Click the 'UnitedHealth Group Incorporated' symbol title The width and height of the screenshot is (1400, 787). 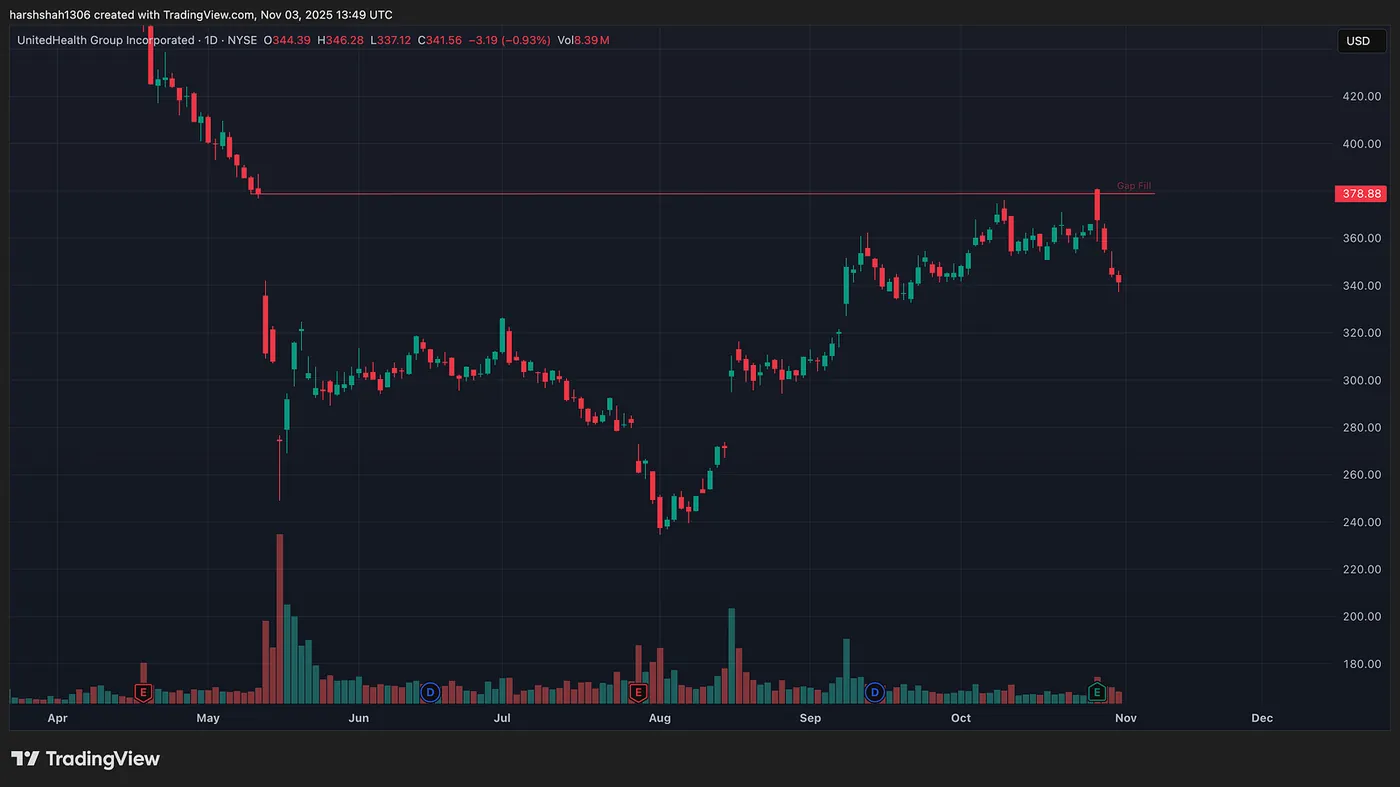tap(105, 40)
